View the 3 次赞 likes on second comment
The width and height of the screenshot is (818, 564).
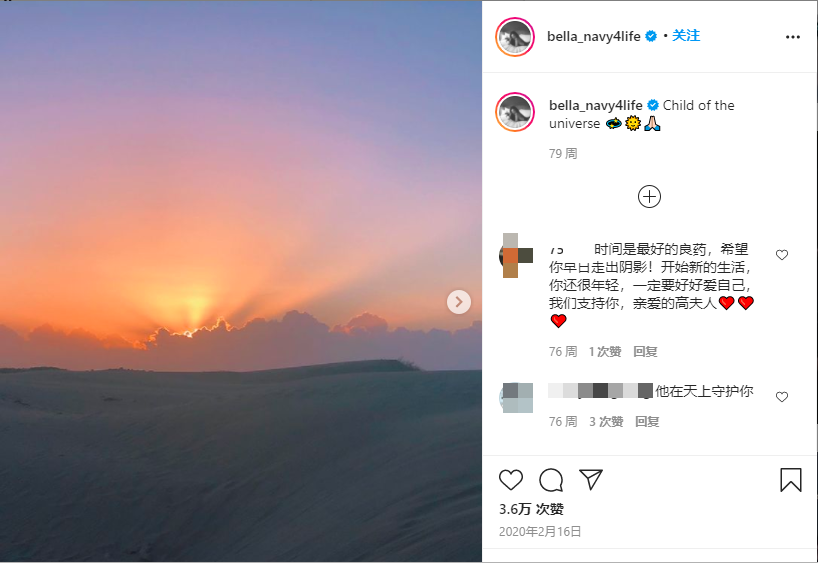606,422
